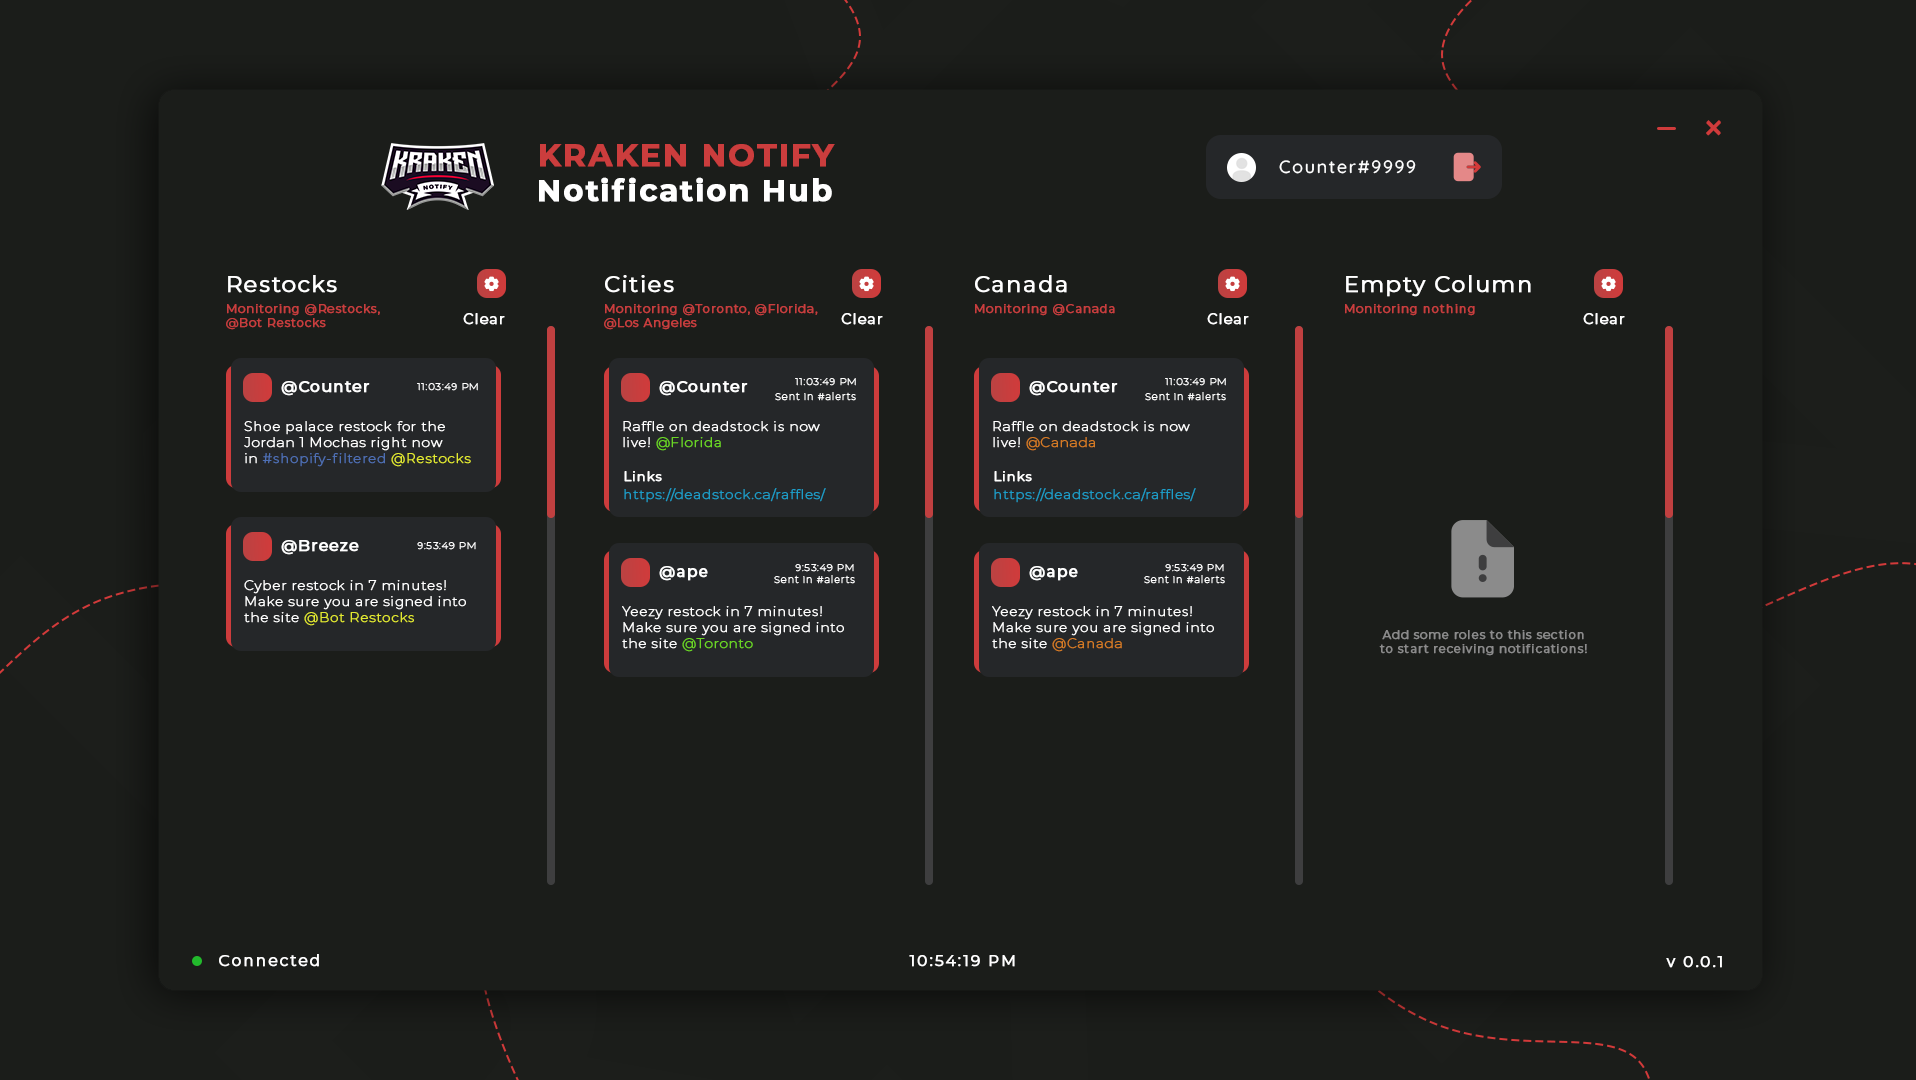The width and height of the screenshot is (1916, 1080).
Task: Click the green Connected status dot
Action: (197, 961)
